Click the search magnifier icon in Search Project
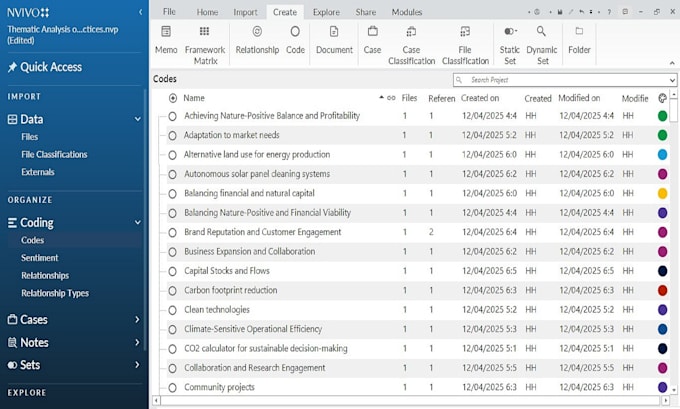 459,80
